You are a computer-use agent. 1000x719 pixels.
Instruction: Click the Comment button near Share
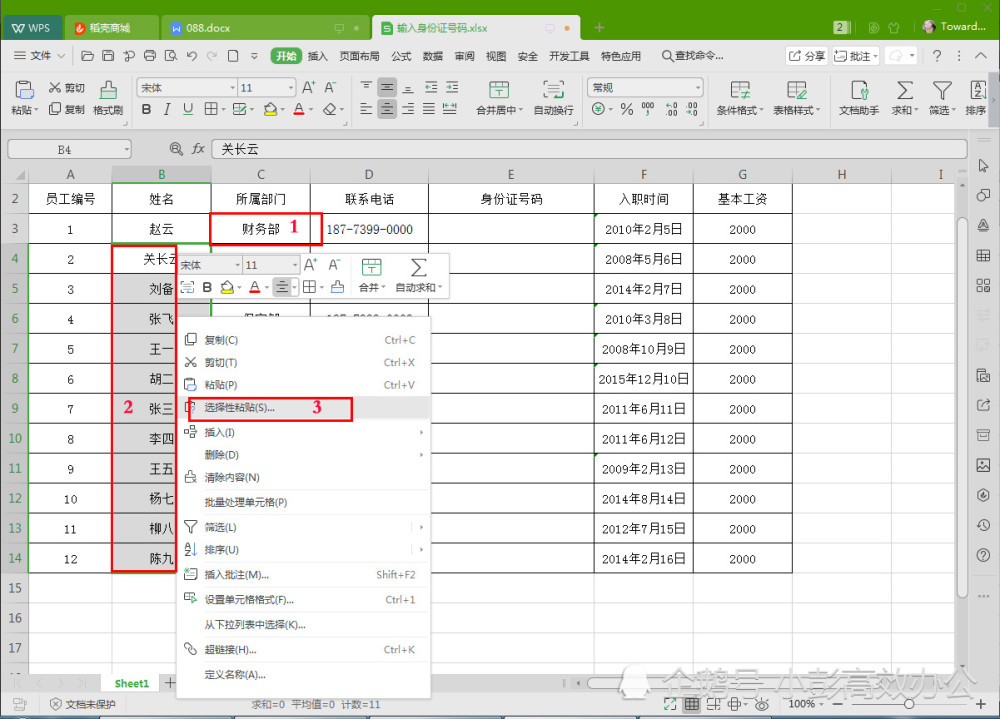(x=856, y=56)
